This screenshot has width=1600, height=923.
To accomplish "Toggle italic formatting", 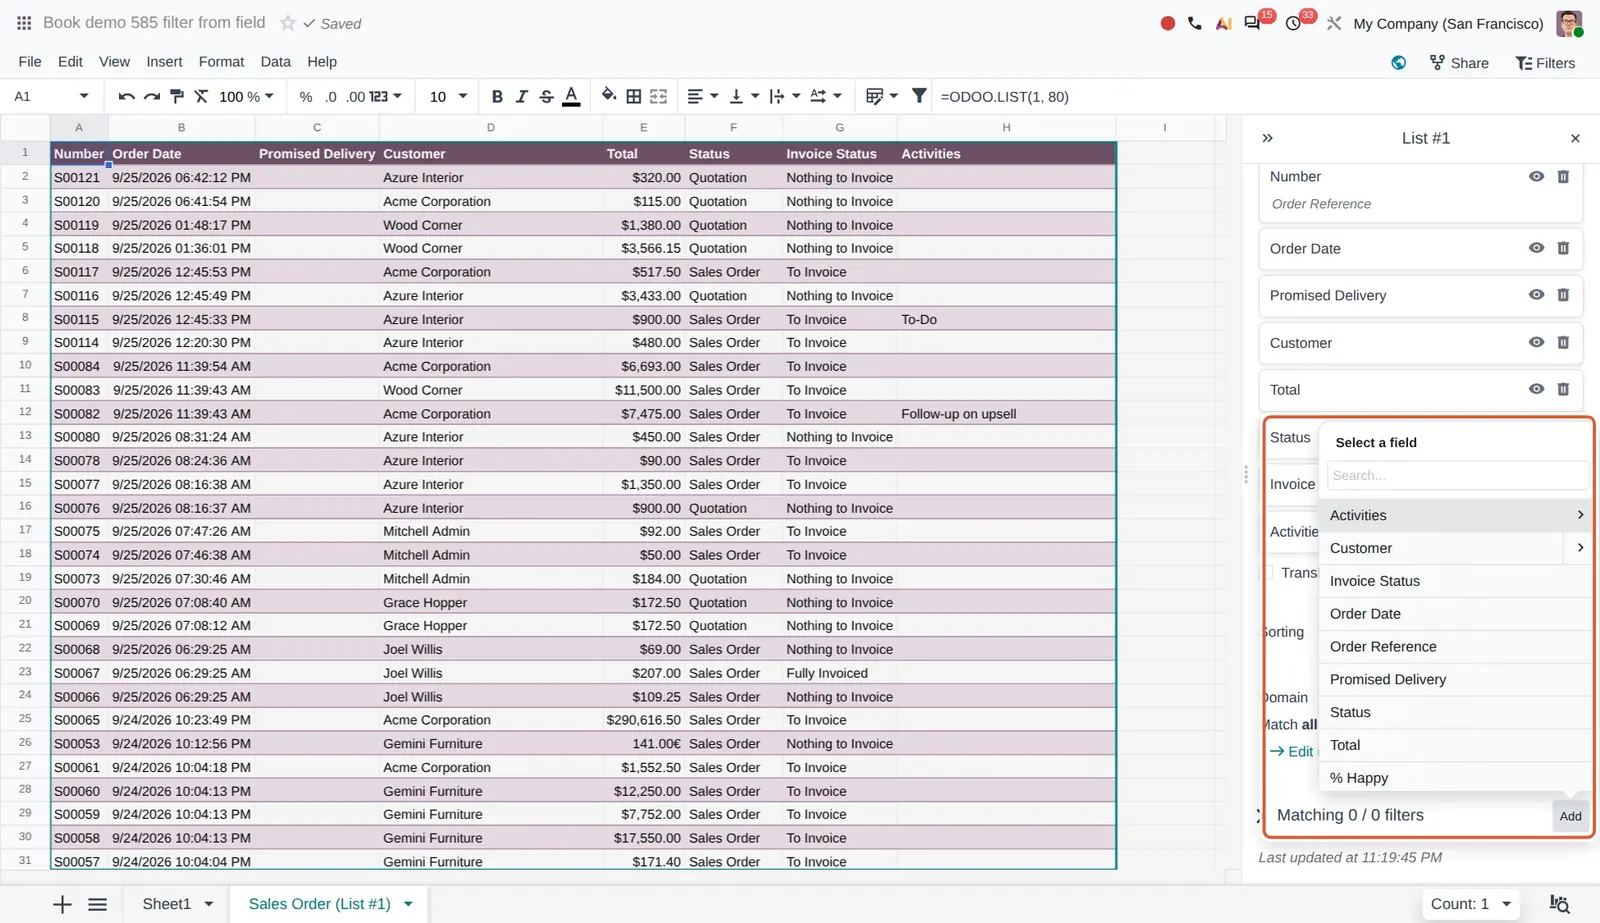I will [x=521, y=96].
